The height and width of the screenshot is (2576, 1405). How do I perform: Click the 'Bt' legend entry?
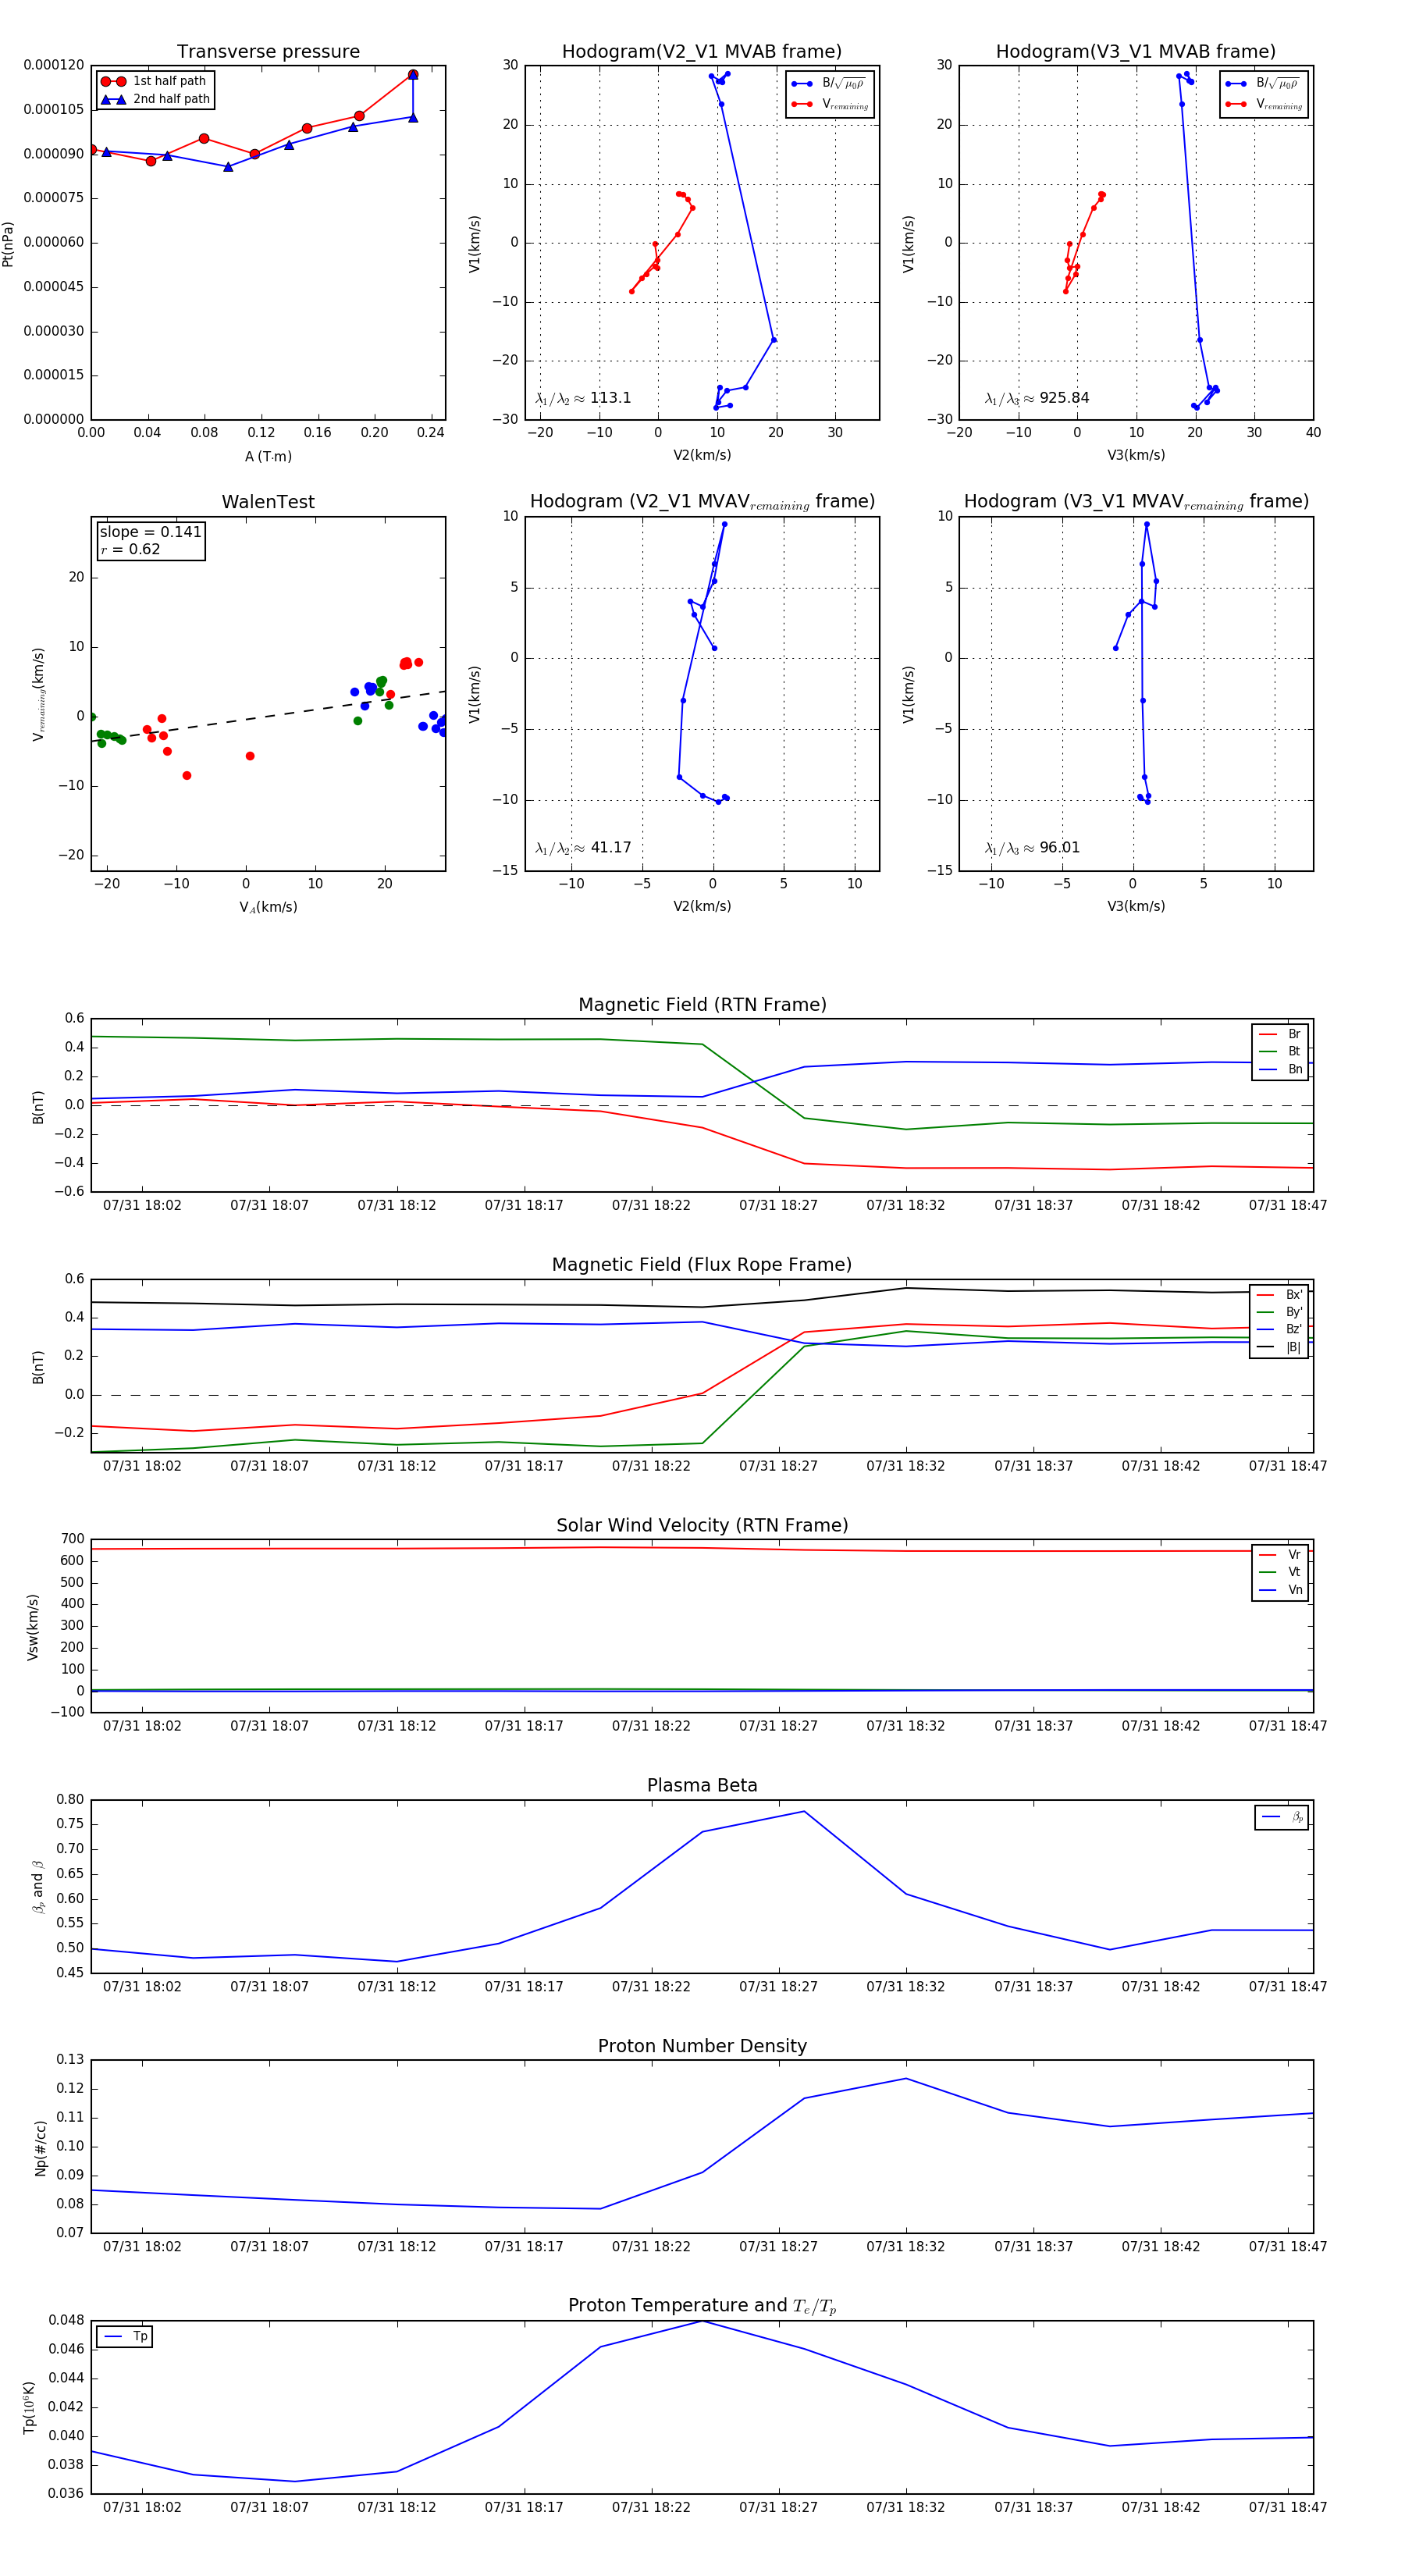coord(1280,1052)
